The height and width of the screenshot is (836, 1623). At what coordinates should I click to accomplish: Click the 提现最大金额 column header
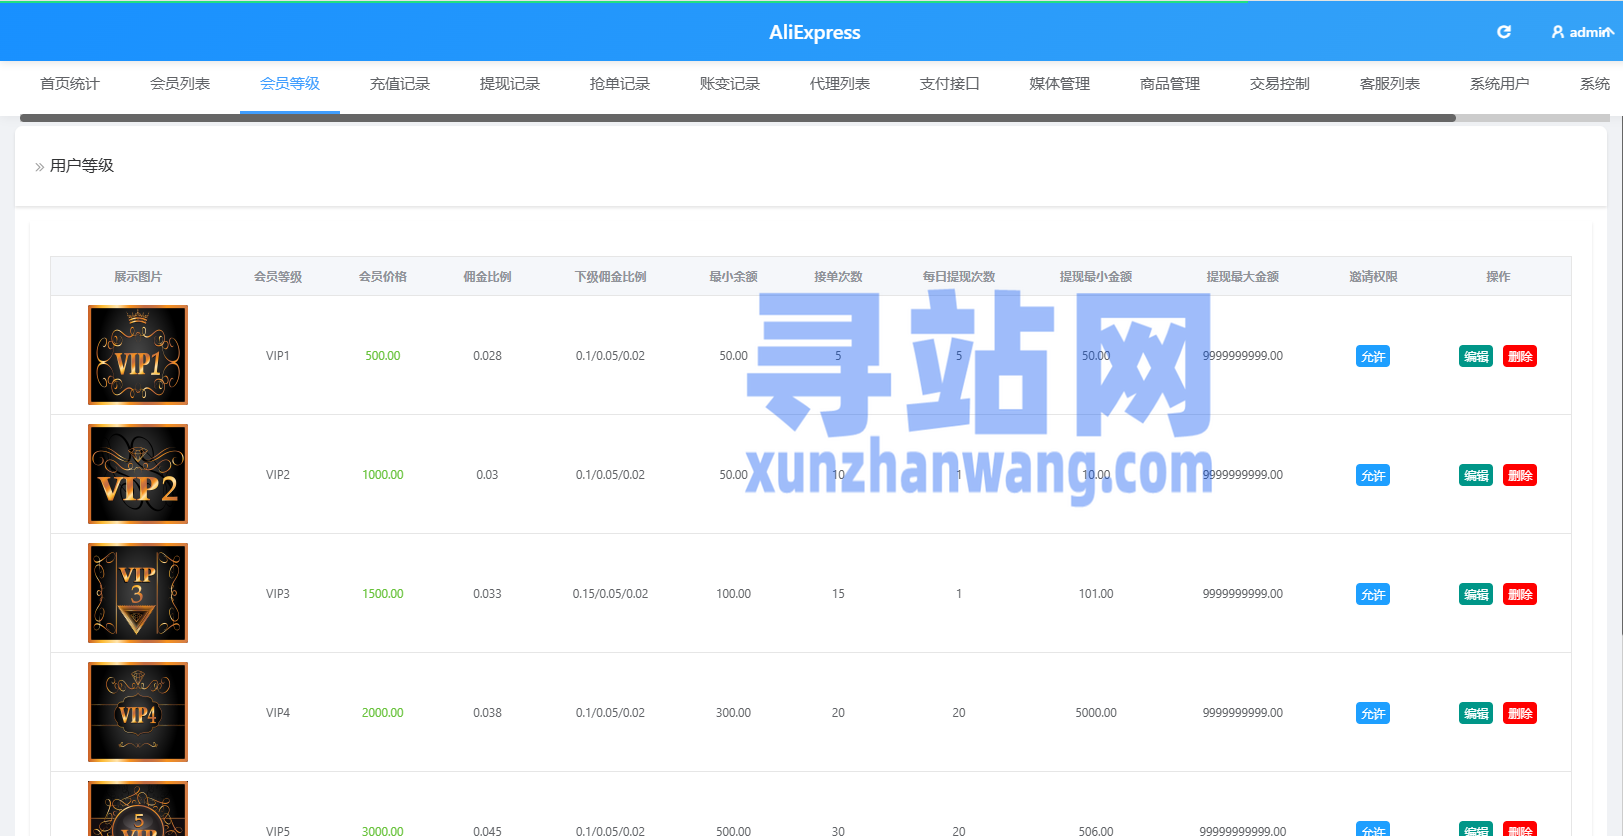[1243, 276]
